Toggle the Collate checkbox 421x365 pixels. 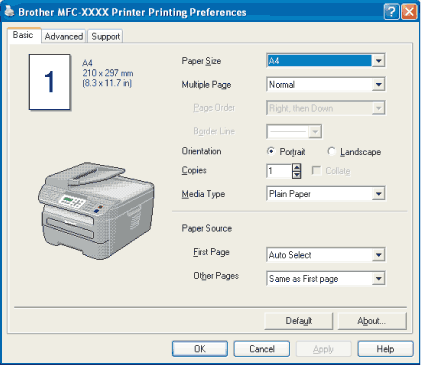click(316, 171)
